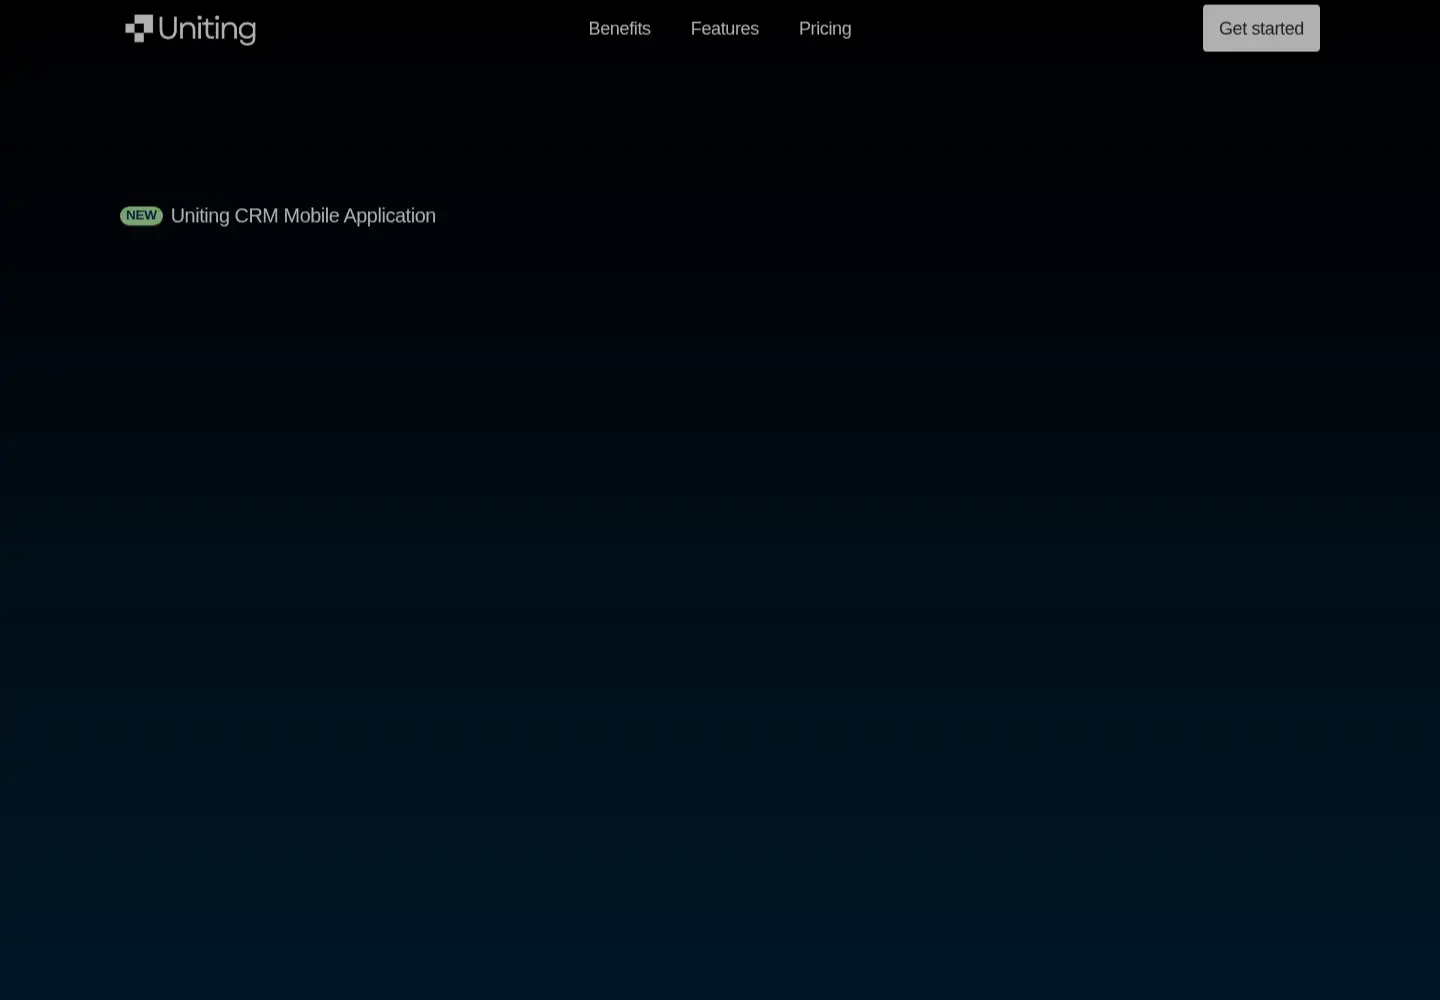Click the Get started button
Viewport: 1440px width, 1000px height.
tap(1261, 28)
